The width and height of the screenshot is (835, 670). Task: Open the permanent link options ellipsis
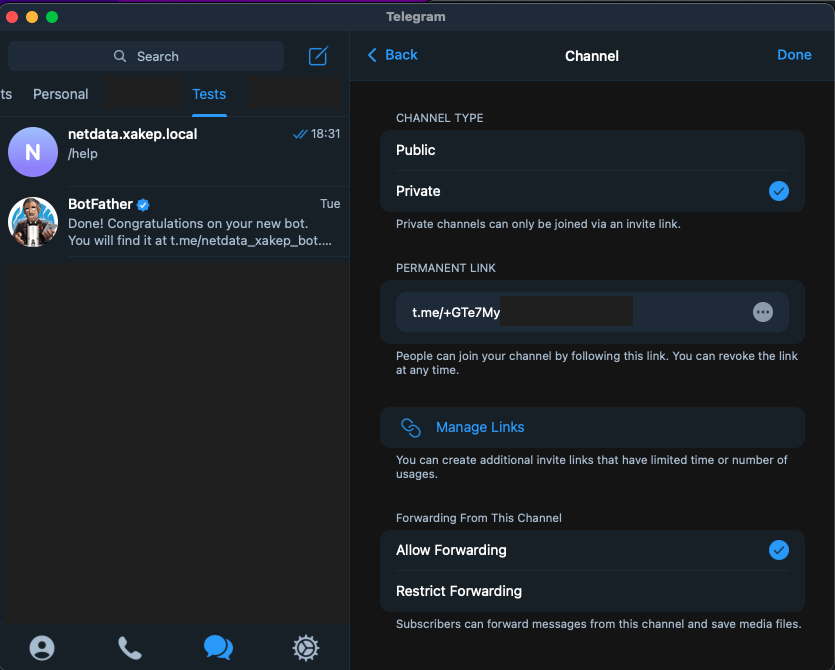tap(763, 312)
